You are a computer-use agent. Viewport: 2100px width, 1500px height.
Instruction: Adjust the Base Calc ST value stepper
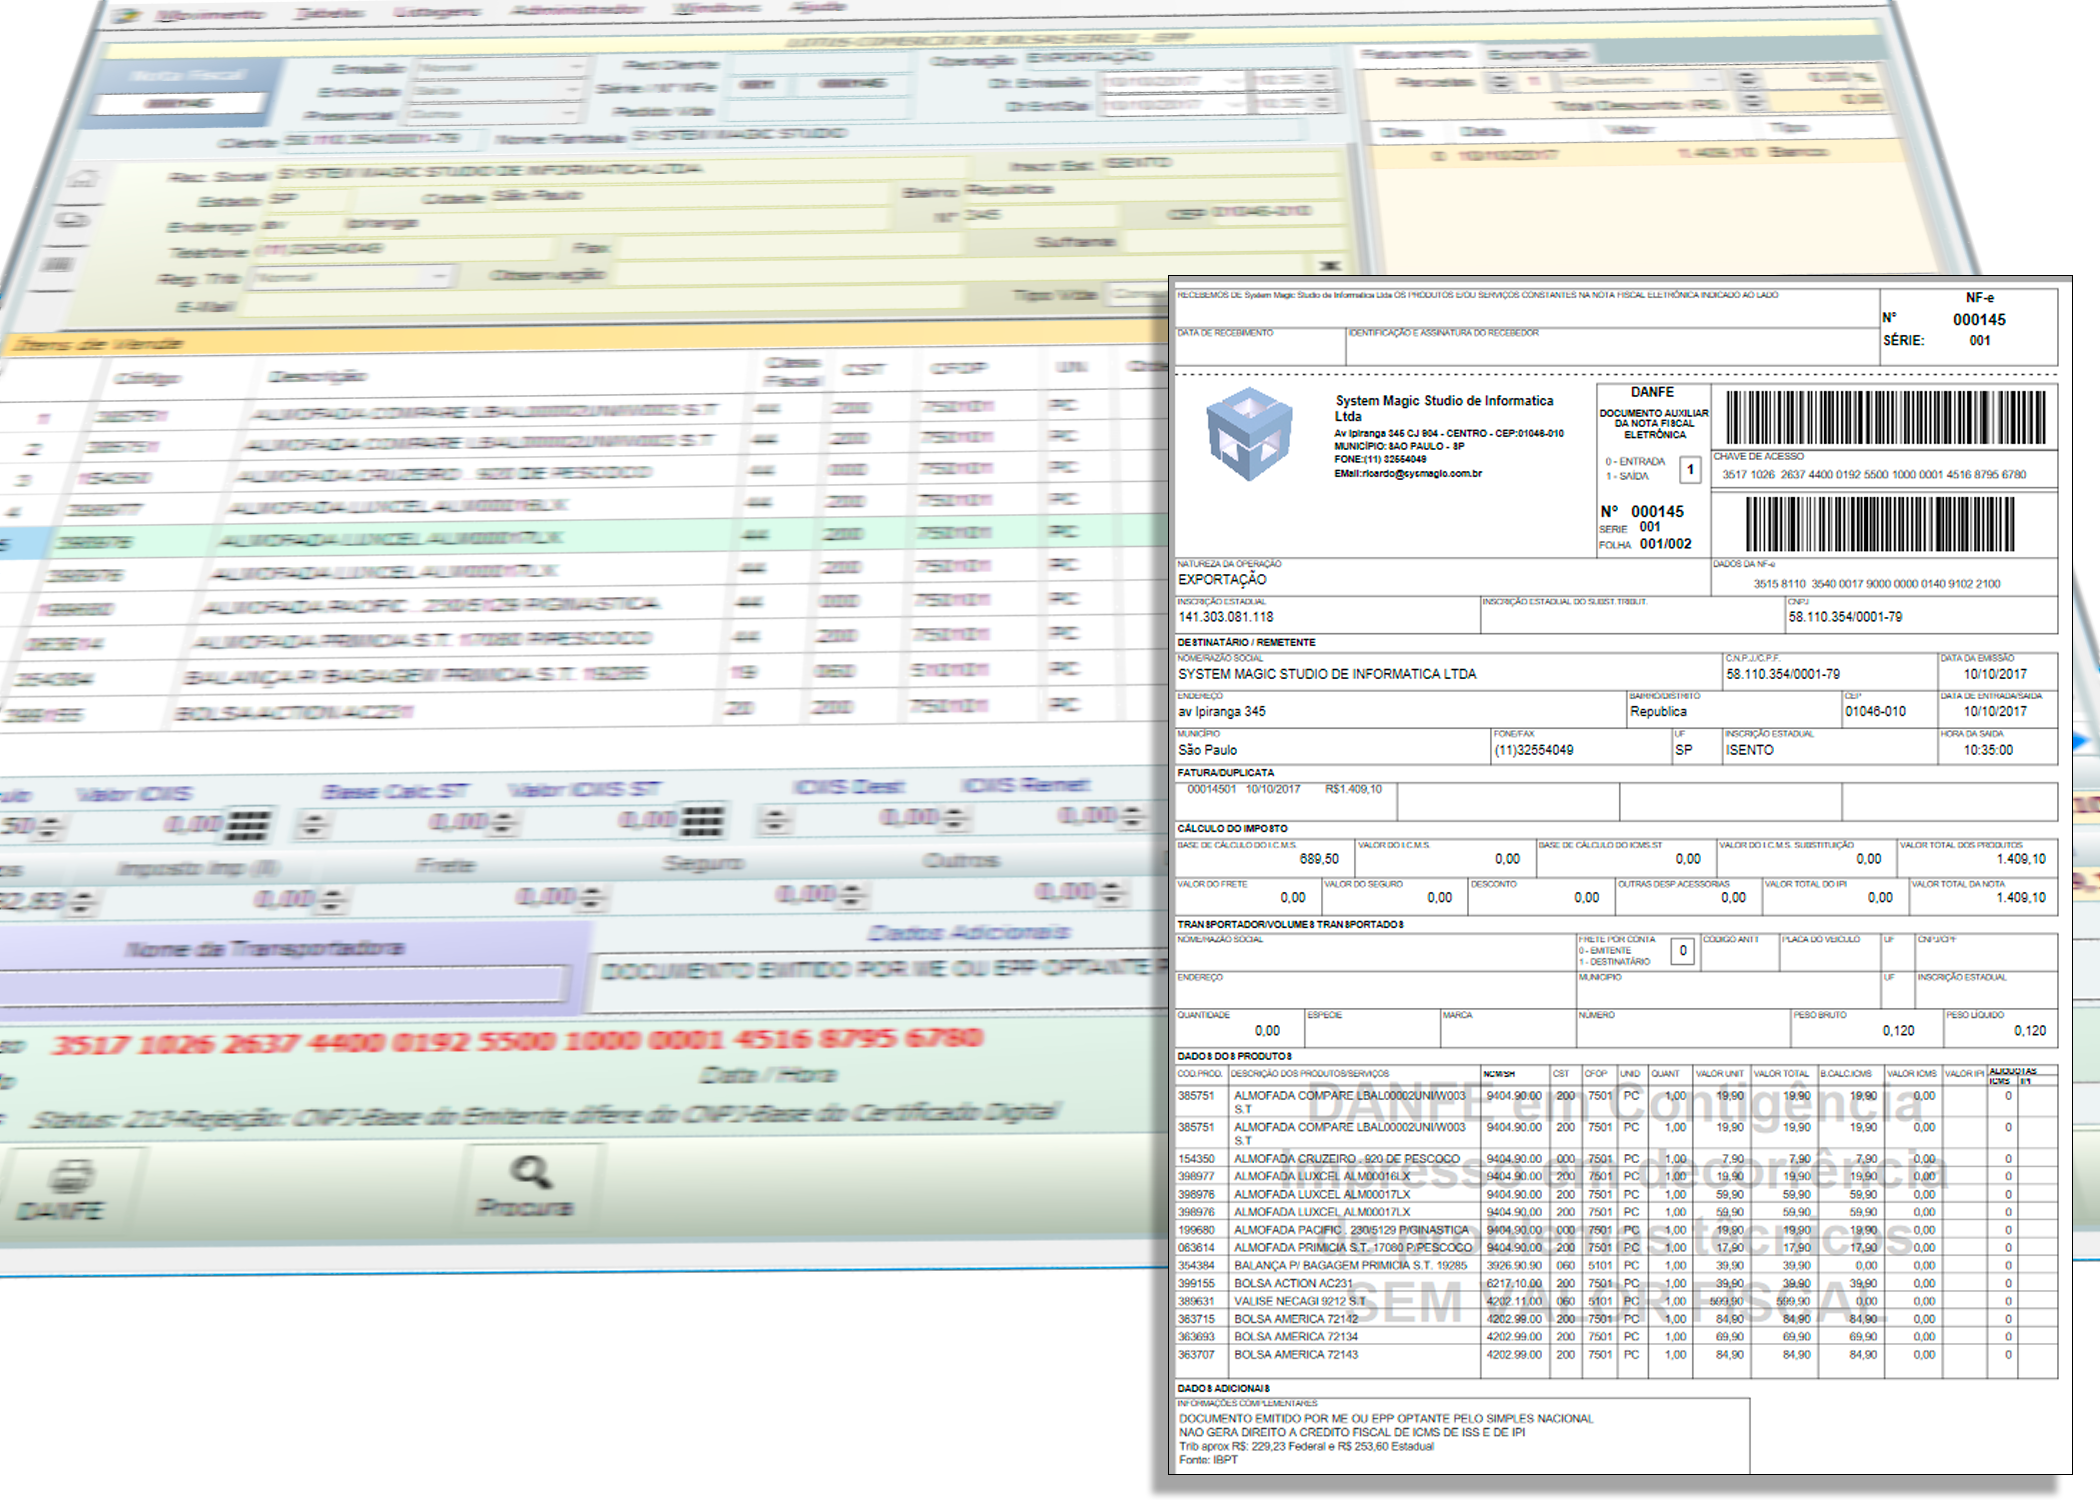pos(314,825)
